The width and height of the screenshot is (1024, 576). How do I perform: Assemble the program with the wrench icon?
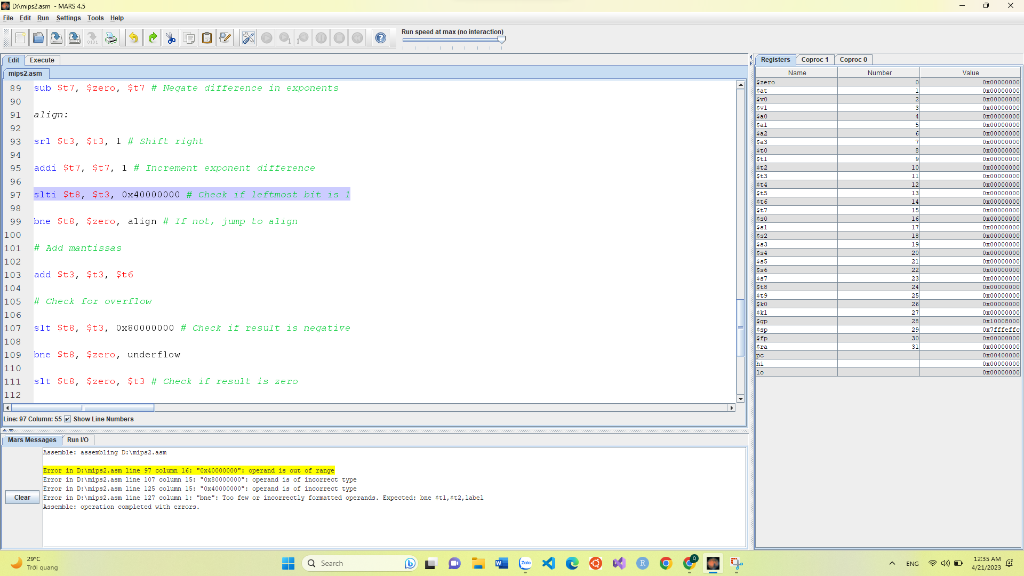click(248, 38)
